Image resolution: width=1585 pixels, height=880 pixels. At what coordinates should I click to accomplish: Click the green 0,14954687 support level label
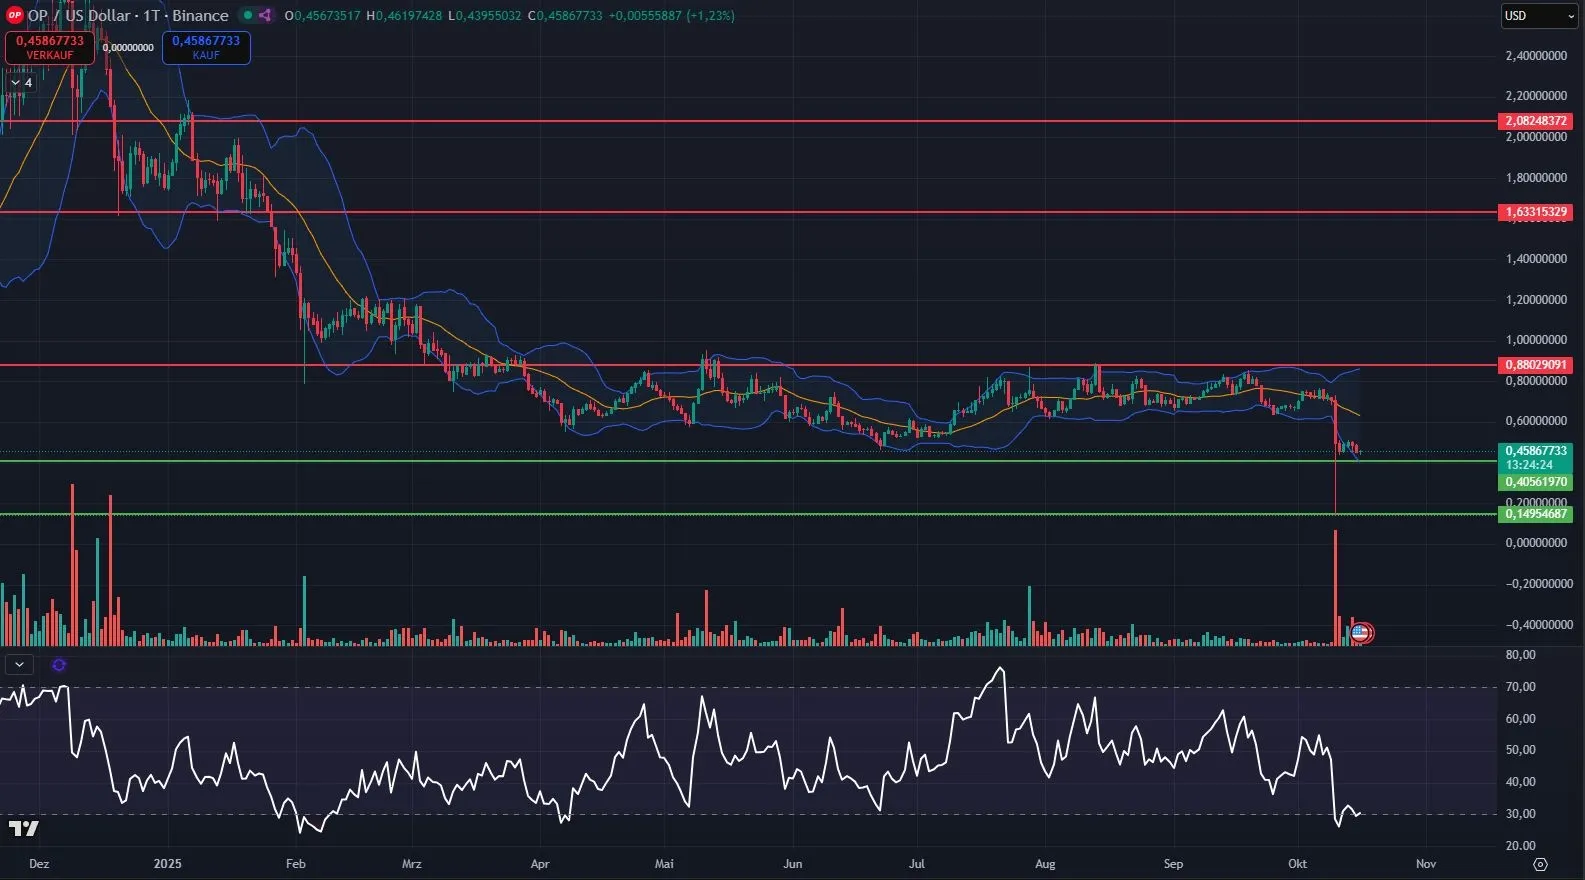1535,514
